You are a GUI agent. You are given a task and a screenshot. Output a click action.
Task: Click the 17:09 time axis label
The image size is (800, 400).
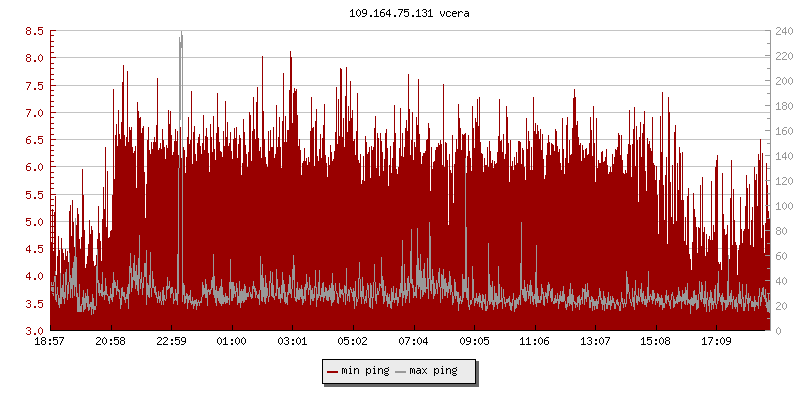[716, 342]
